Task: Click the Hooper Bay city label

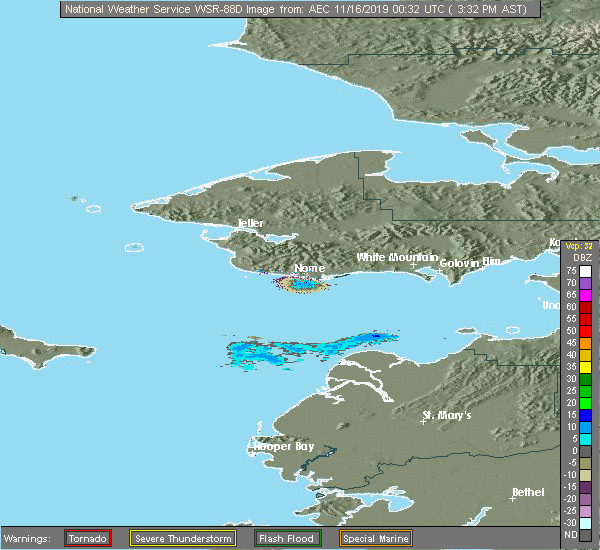Action: pyautogui.click(x=284, y=447)
